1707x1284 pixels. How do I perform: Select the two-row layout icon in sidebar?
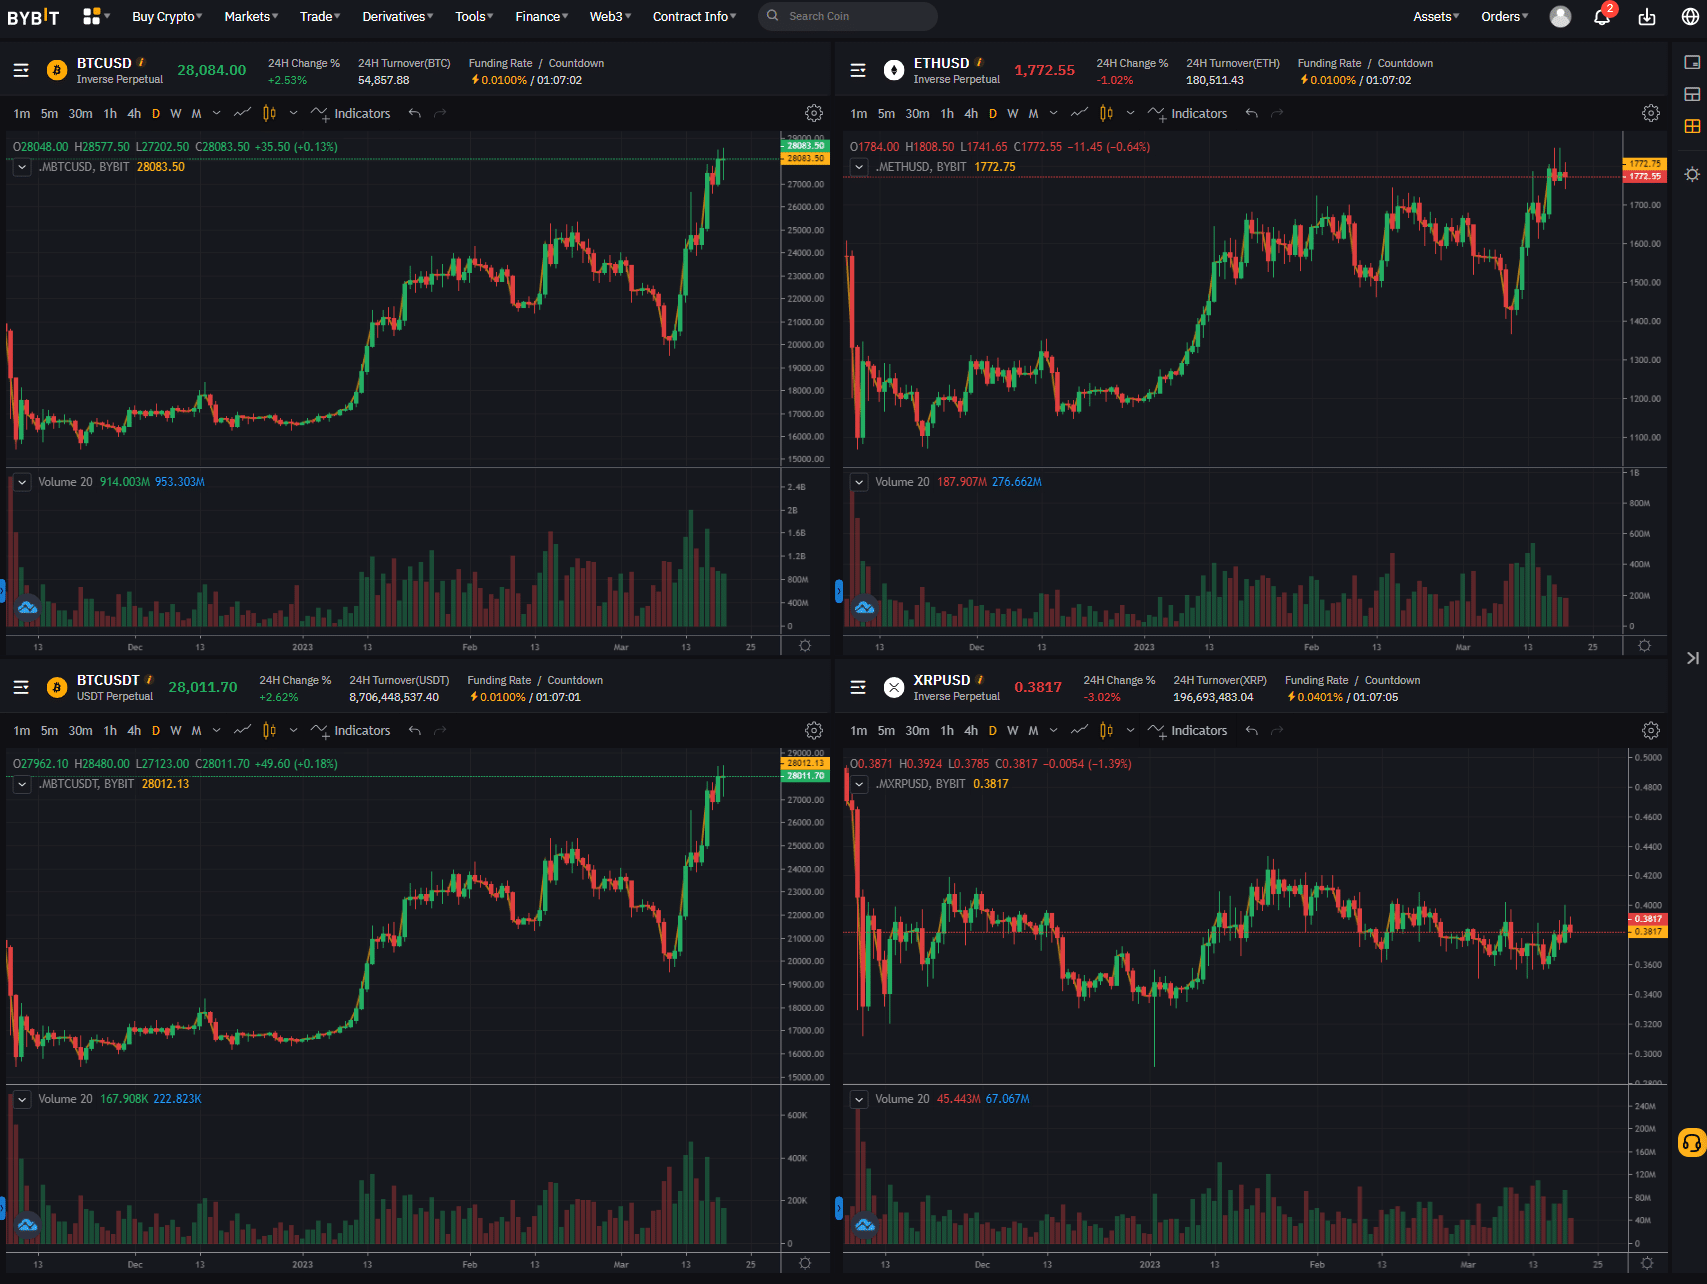tap(1692, 94)
